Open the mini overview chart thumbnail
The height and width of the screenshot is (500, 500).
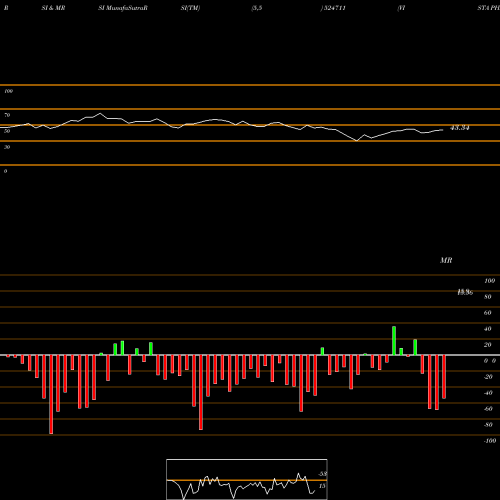247,479
